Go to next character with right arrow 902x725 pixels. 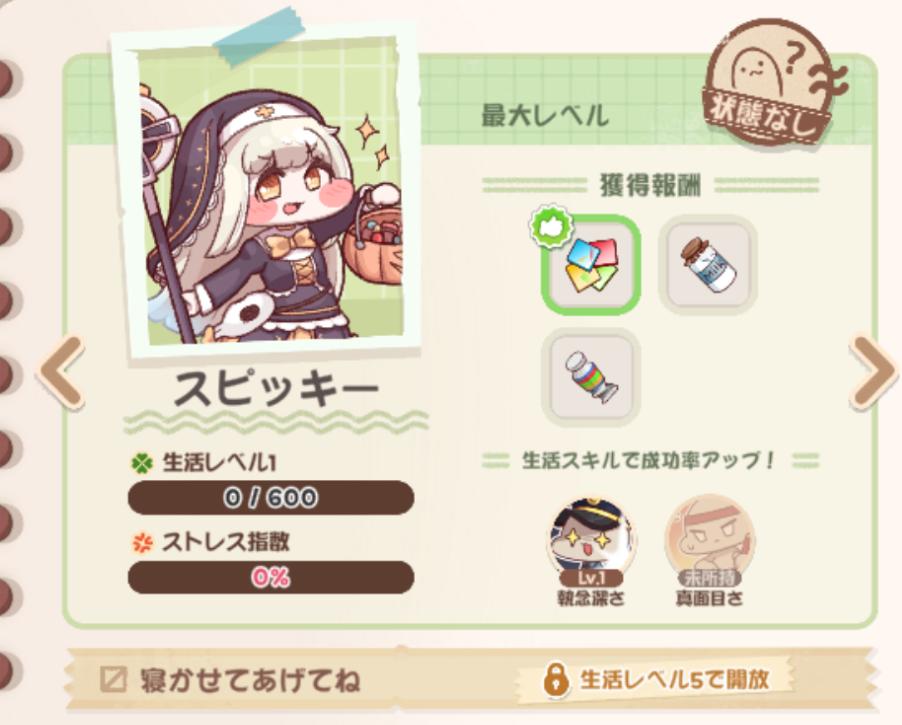coord(872,372)
